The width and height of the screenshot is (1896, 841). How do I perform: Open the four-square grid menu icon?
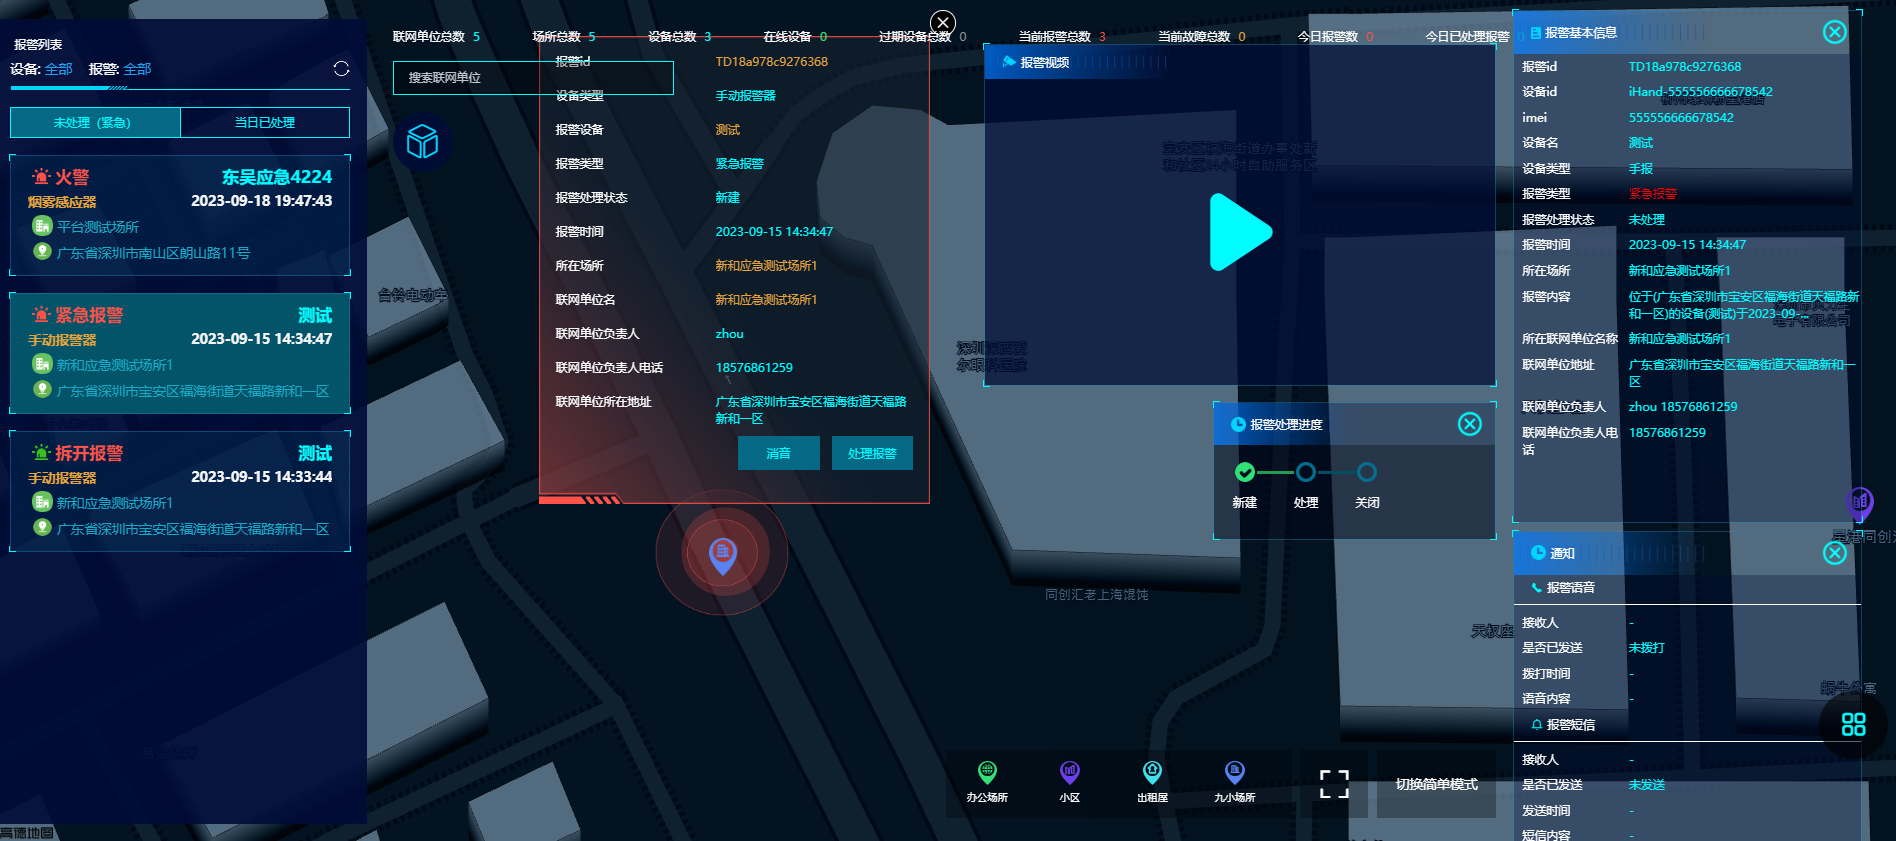click(1853, 724)
